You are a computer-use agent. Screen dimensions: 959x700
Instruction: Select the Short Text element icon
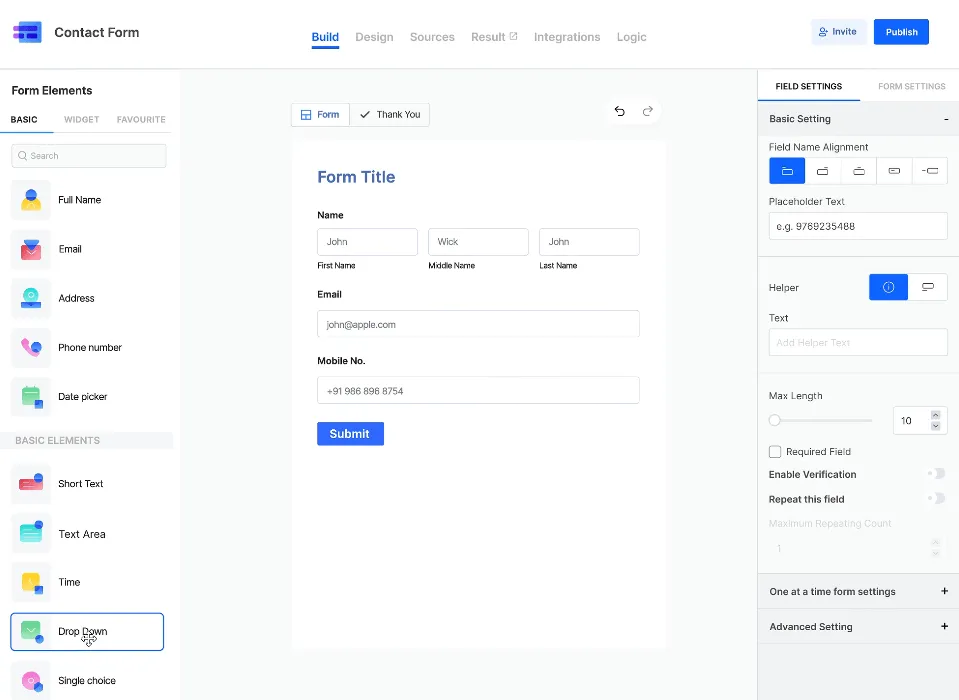click(x=31, y=484)
